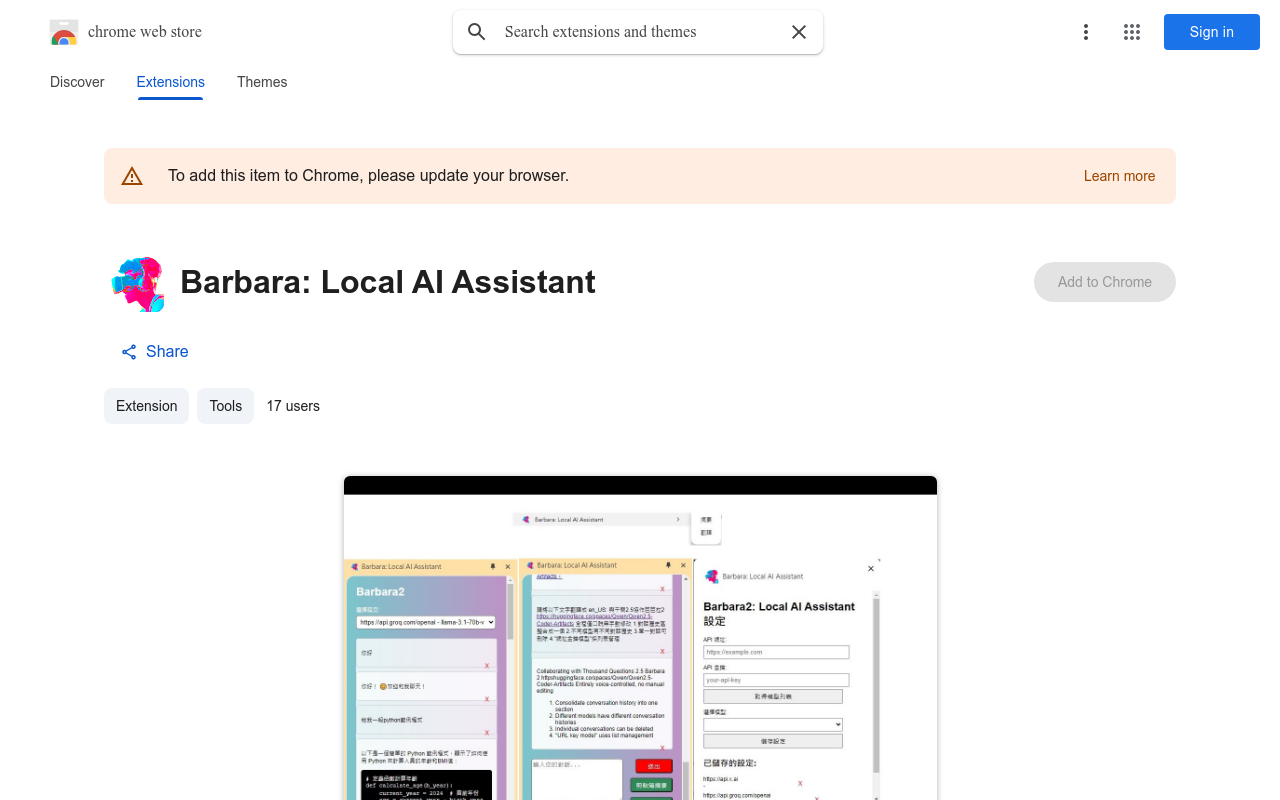Click the warning triangle in the banner
1280x800 pixels.
coord(132,175)
